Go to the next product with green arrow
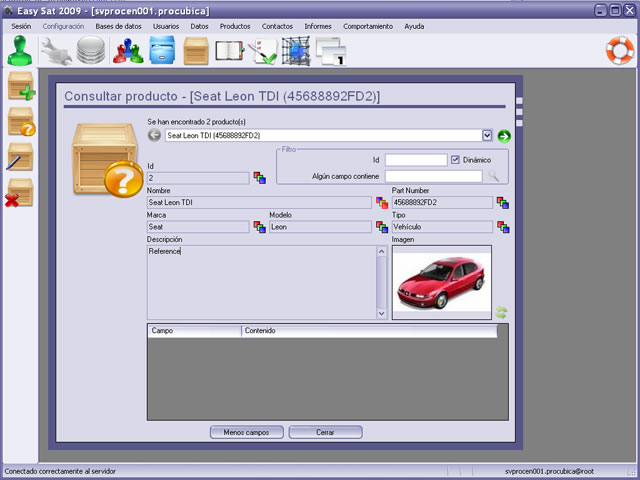The height and width of the screenshot is (480, 640). point(504,136)
